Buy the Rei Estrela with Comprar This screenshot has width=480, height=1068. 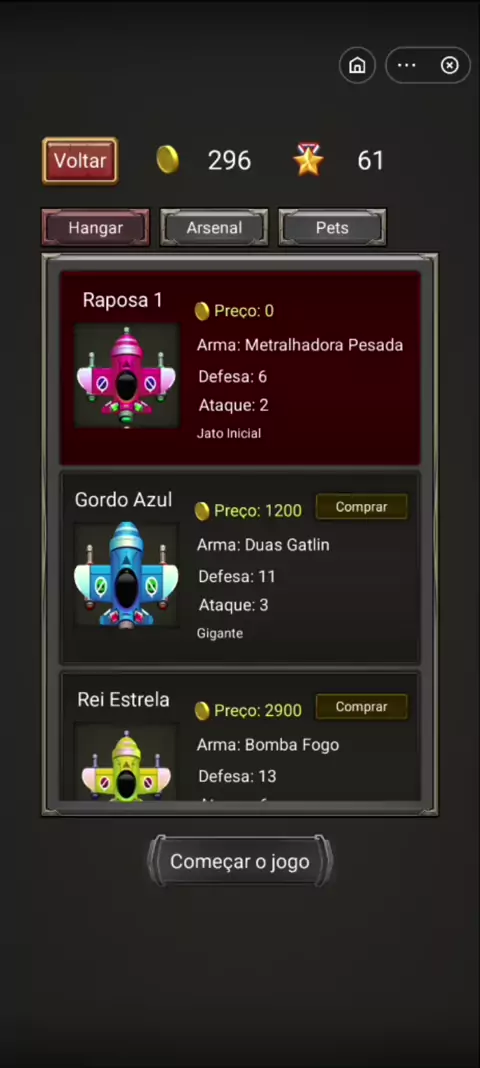tap(362, 707)
